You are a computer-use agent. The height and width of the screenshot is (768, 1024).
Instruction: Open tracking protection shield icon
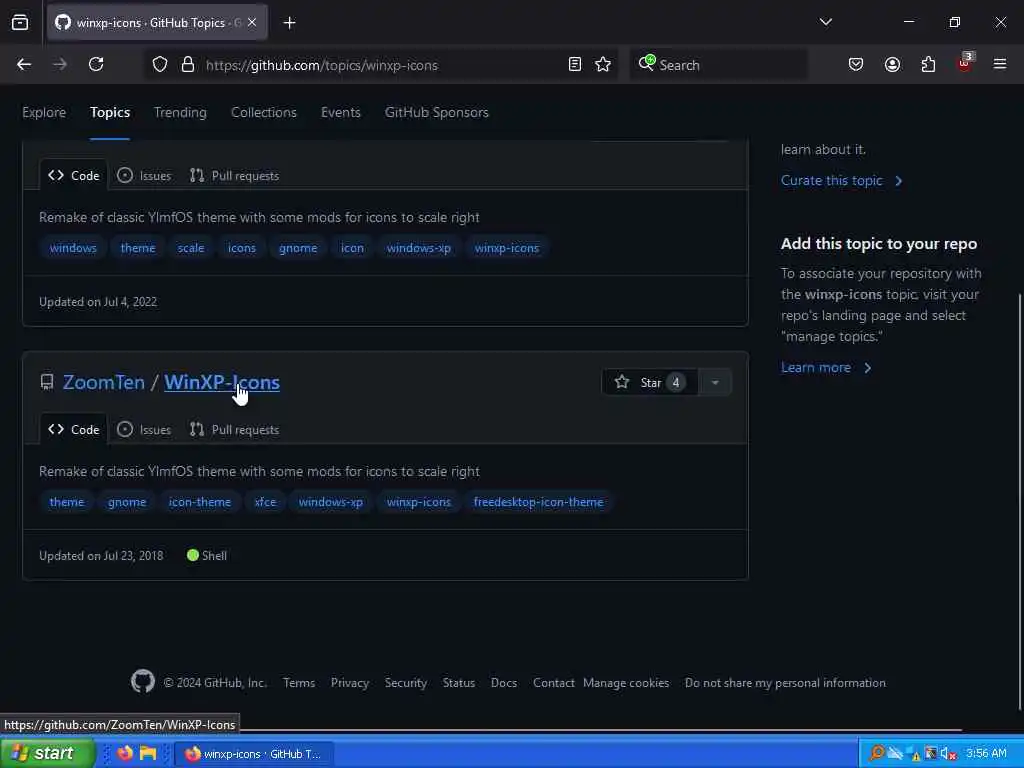pyautogui.click(x=160, y=65)
